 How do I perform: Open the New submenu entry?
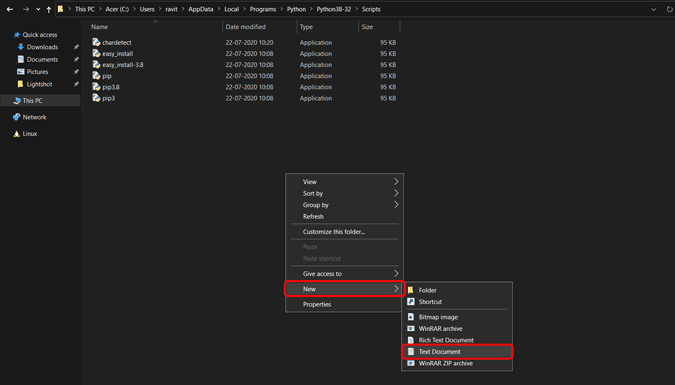coord(344,289)
